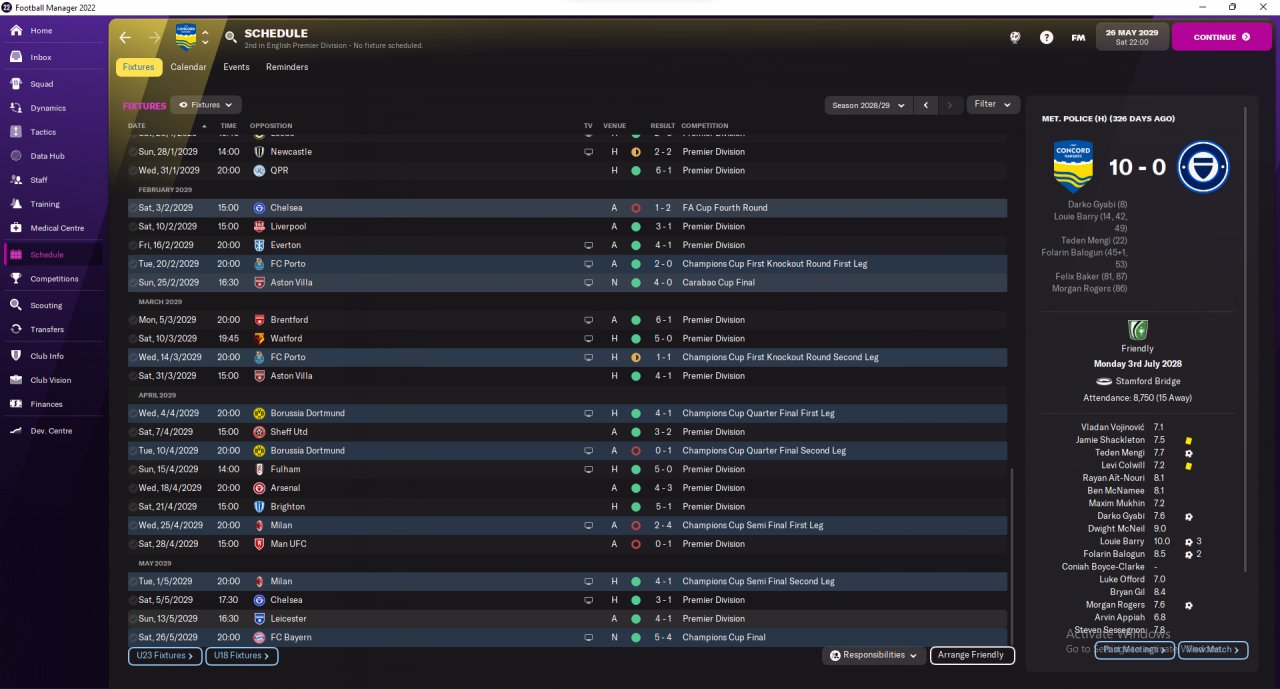Open the Dev. Centre
This screenshot has width=1280, height=689.
pyautogui.click(x=54, y=431)
